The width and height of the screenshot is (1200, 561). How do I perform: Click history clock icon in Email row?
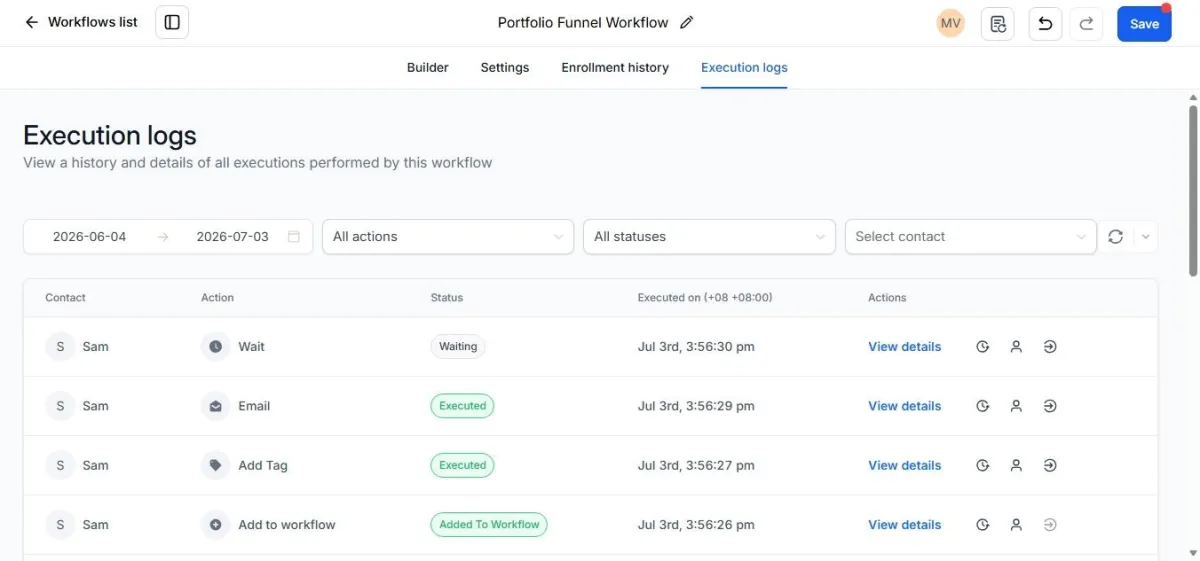983,406
